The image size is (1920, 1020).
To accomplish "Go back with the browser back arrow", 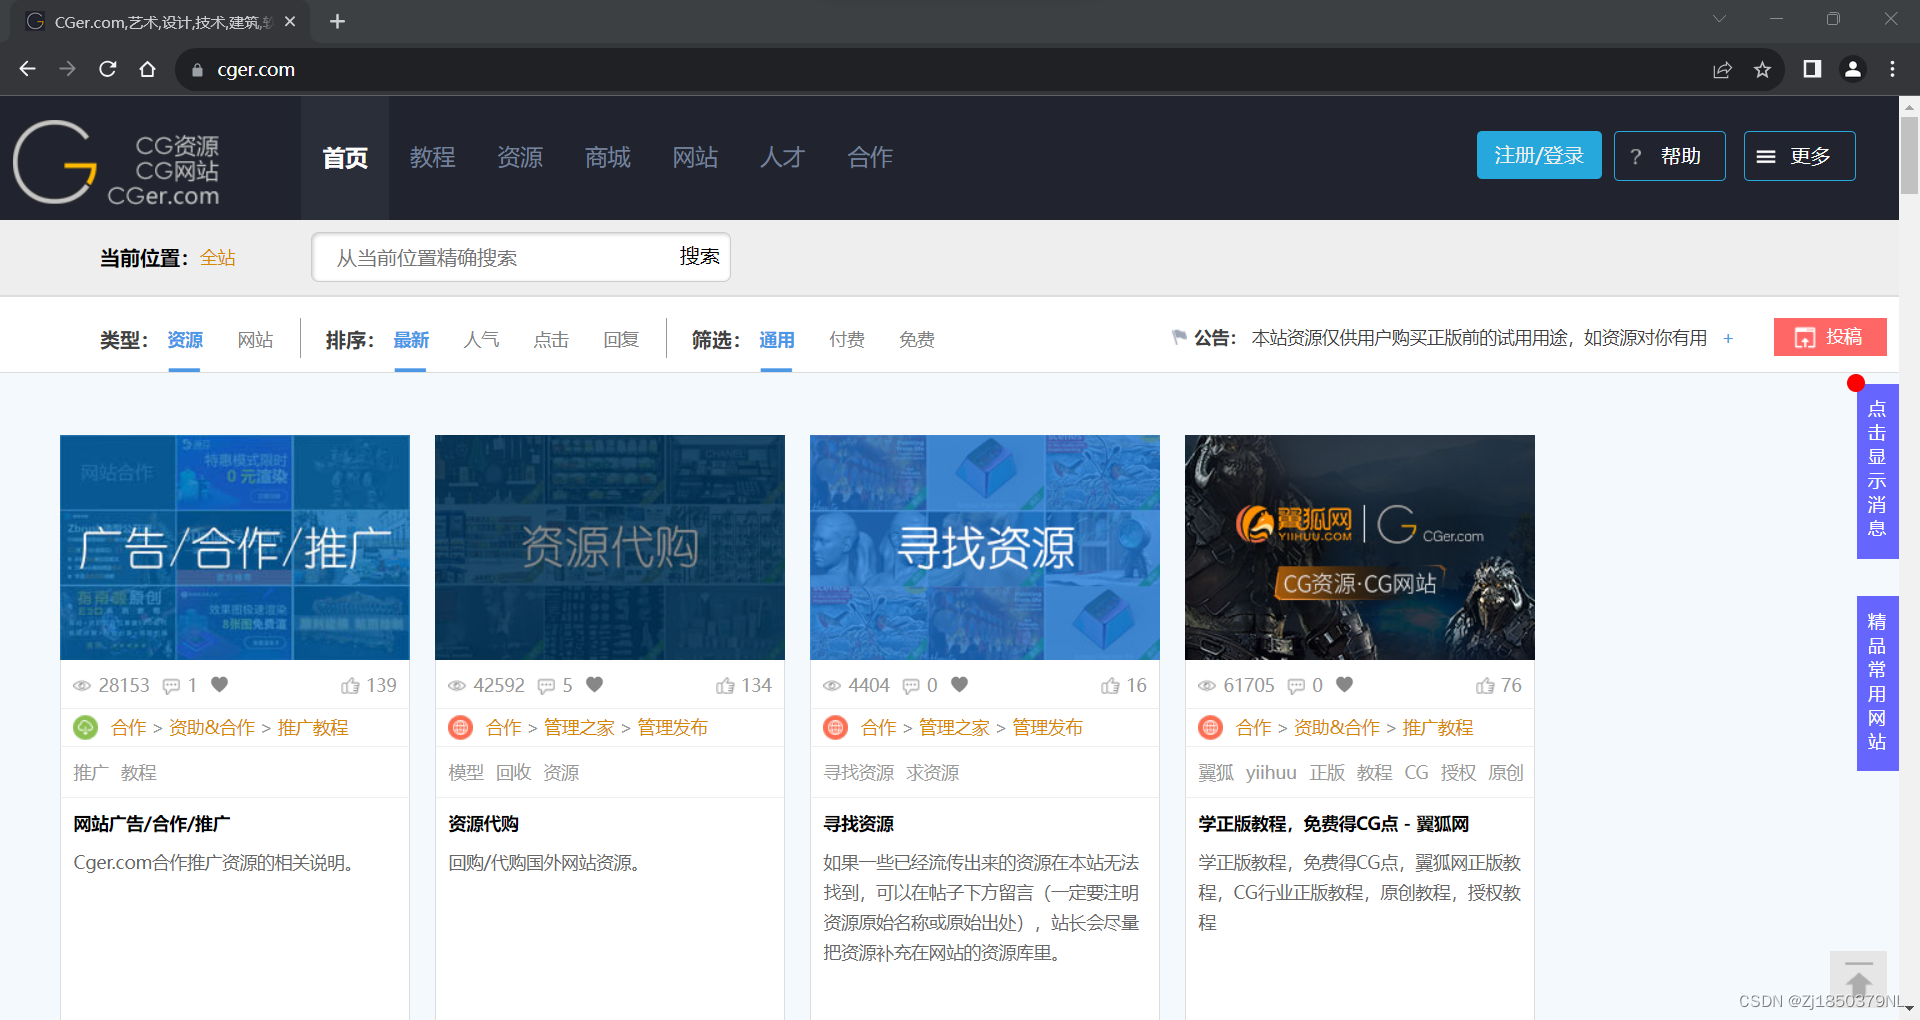I will (27, 69).
